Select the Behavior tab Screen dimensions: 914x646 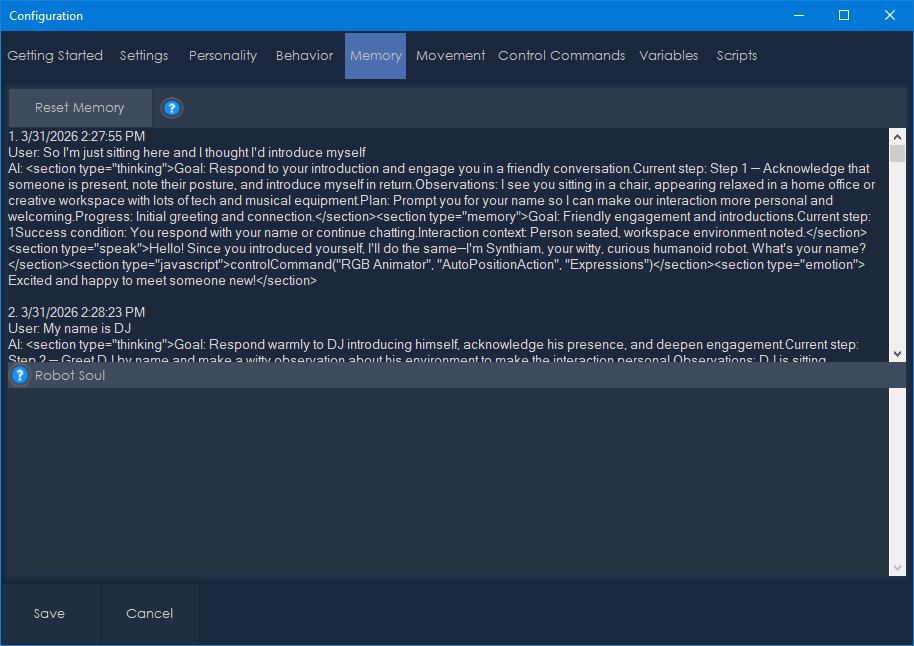305,56
